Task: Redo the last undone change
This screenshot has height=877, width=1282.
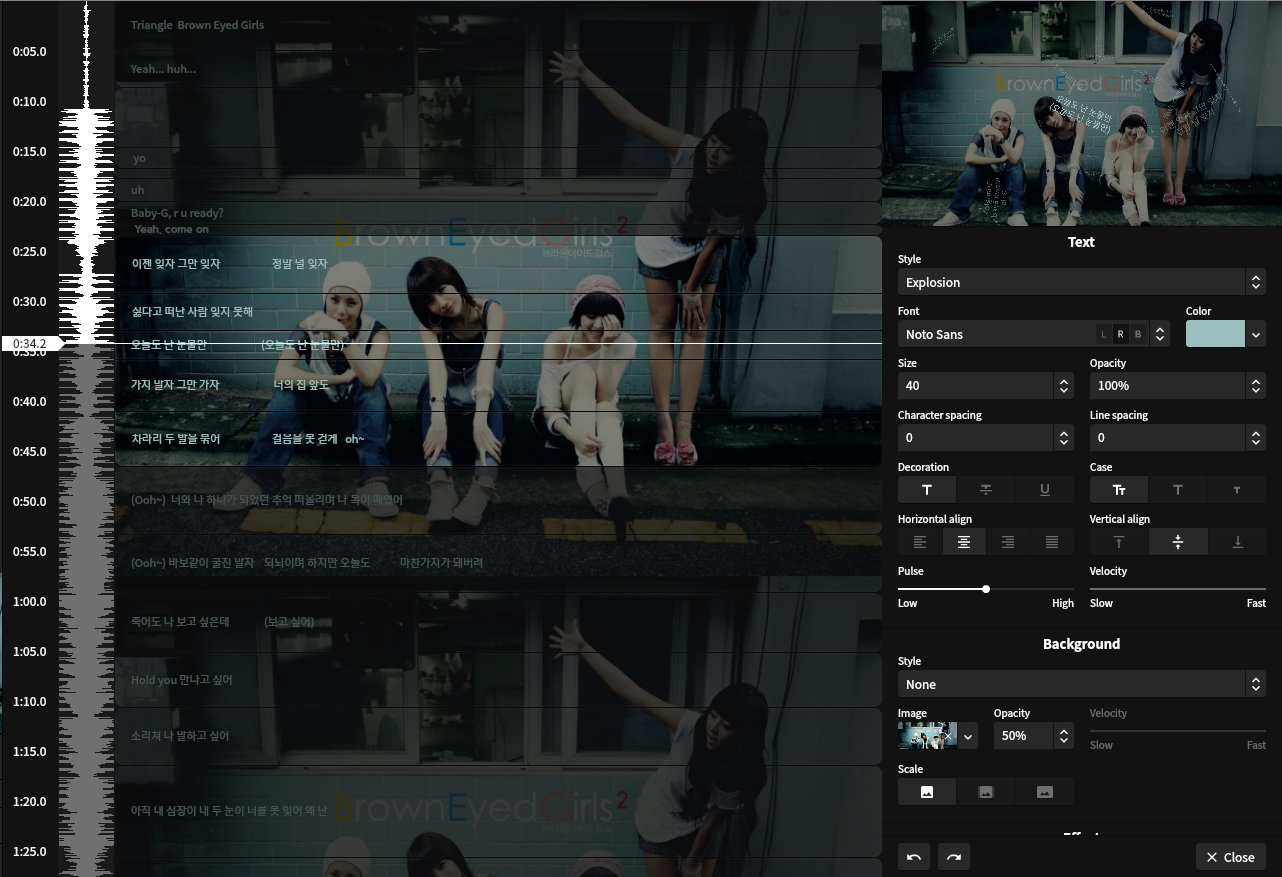Action: pos(954,857)
